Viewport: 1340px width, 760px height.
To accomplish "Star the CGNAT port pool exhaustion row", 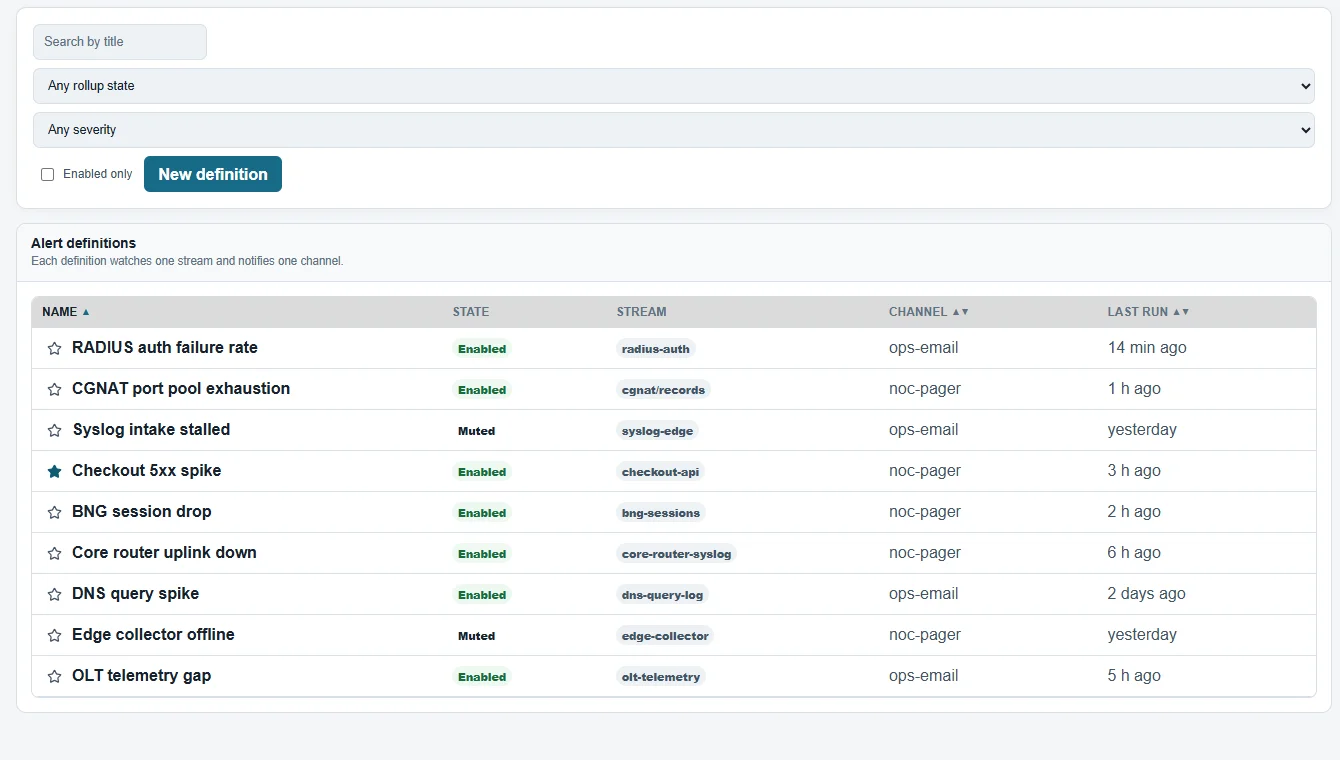I will click(55, 389).
